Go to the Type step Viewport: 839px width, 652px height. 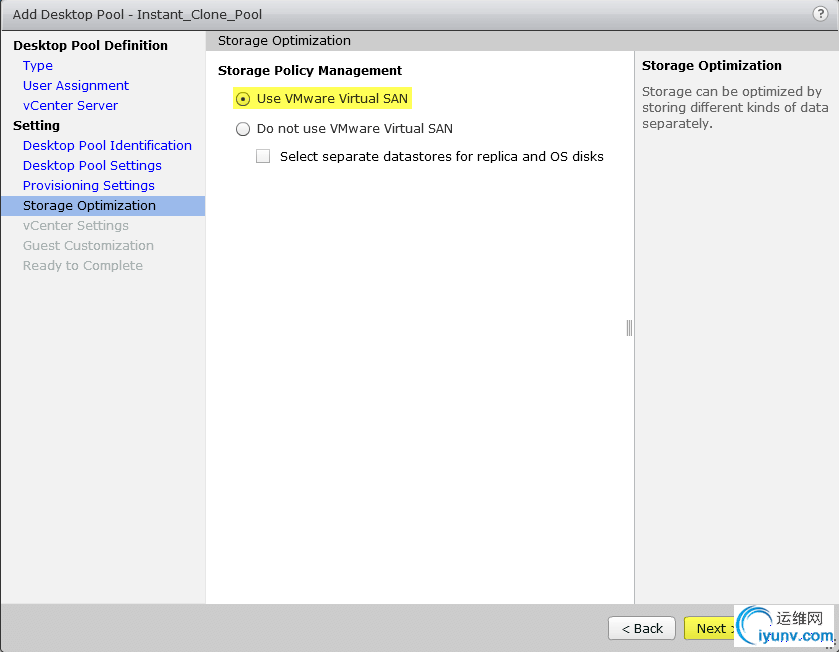tap(37, 66)
